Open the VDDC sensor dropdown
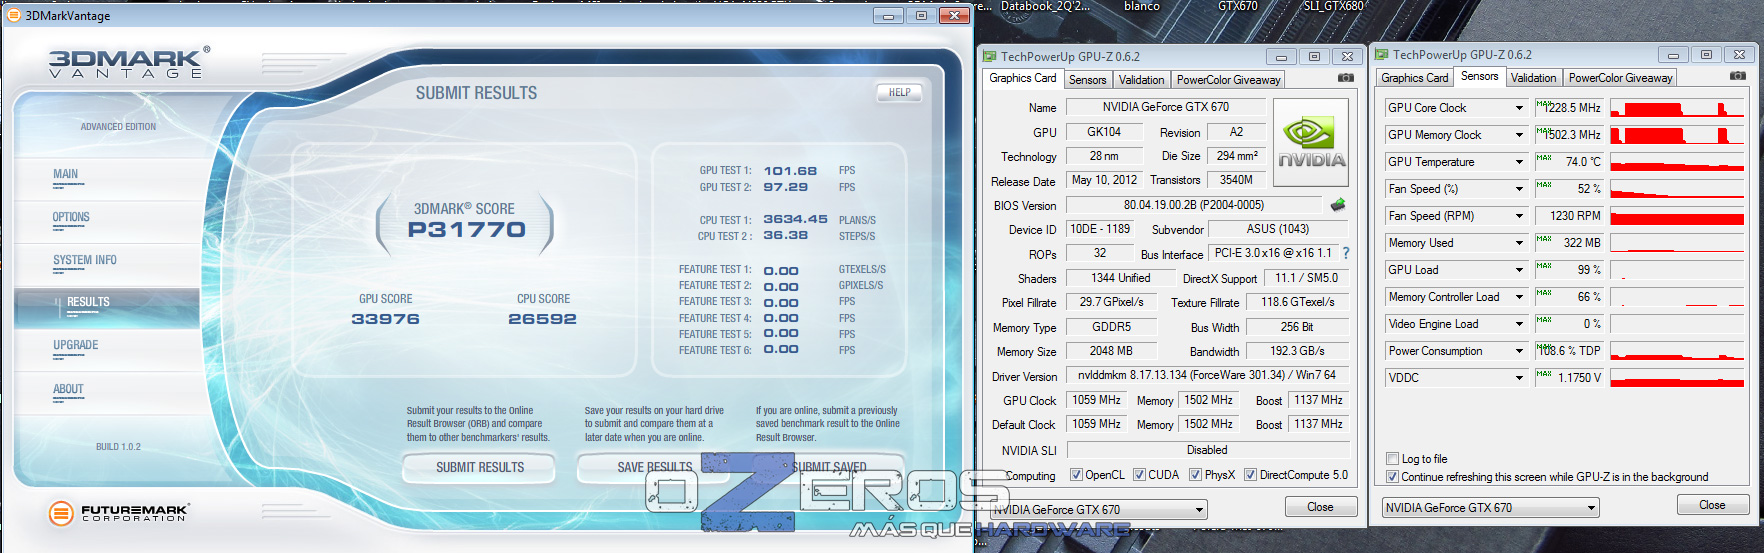1764x553 pixels. (1519, 378)
